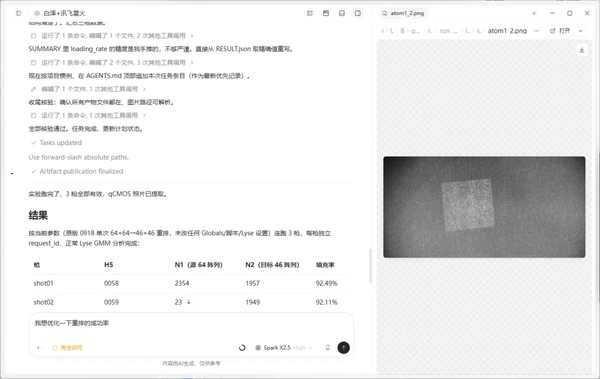The height and width of the screenshot is (379, 600).
Task: Open the Spark X2.5 model dropdown
Action: (284, 348)
